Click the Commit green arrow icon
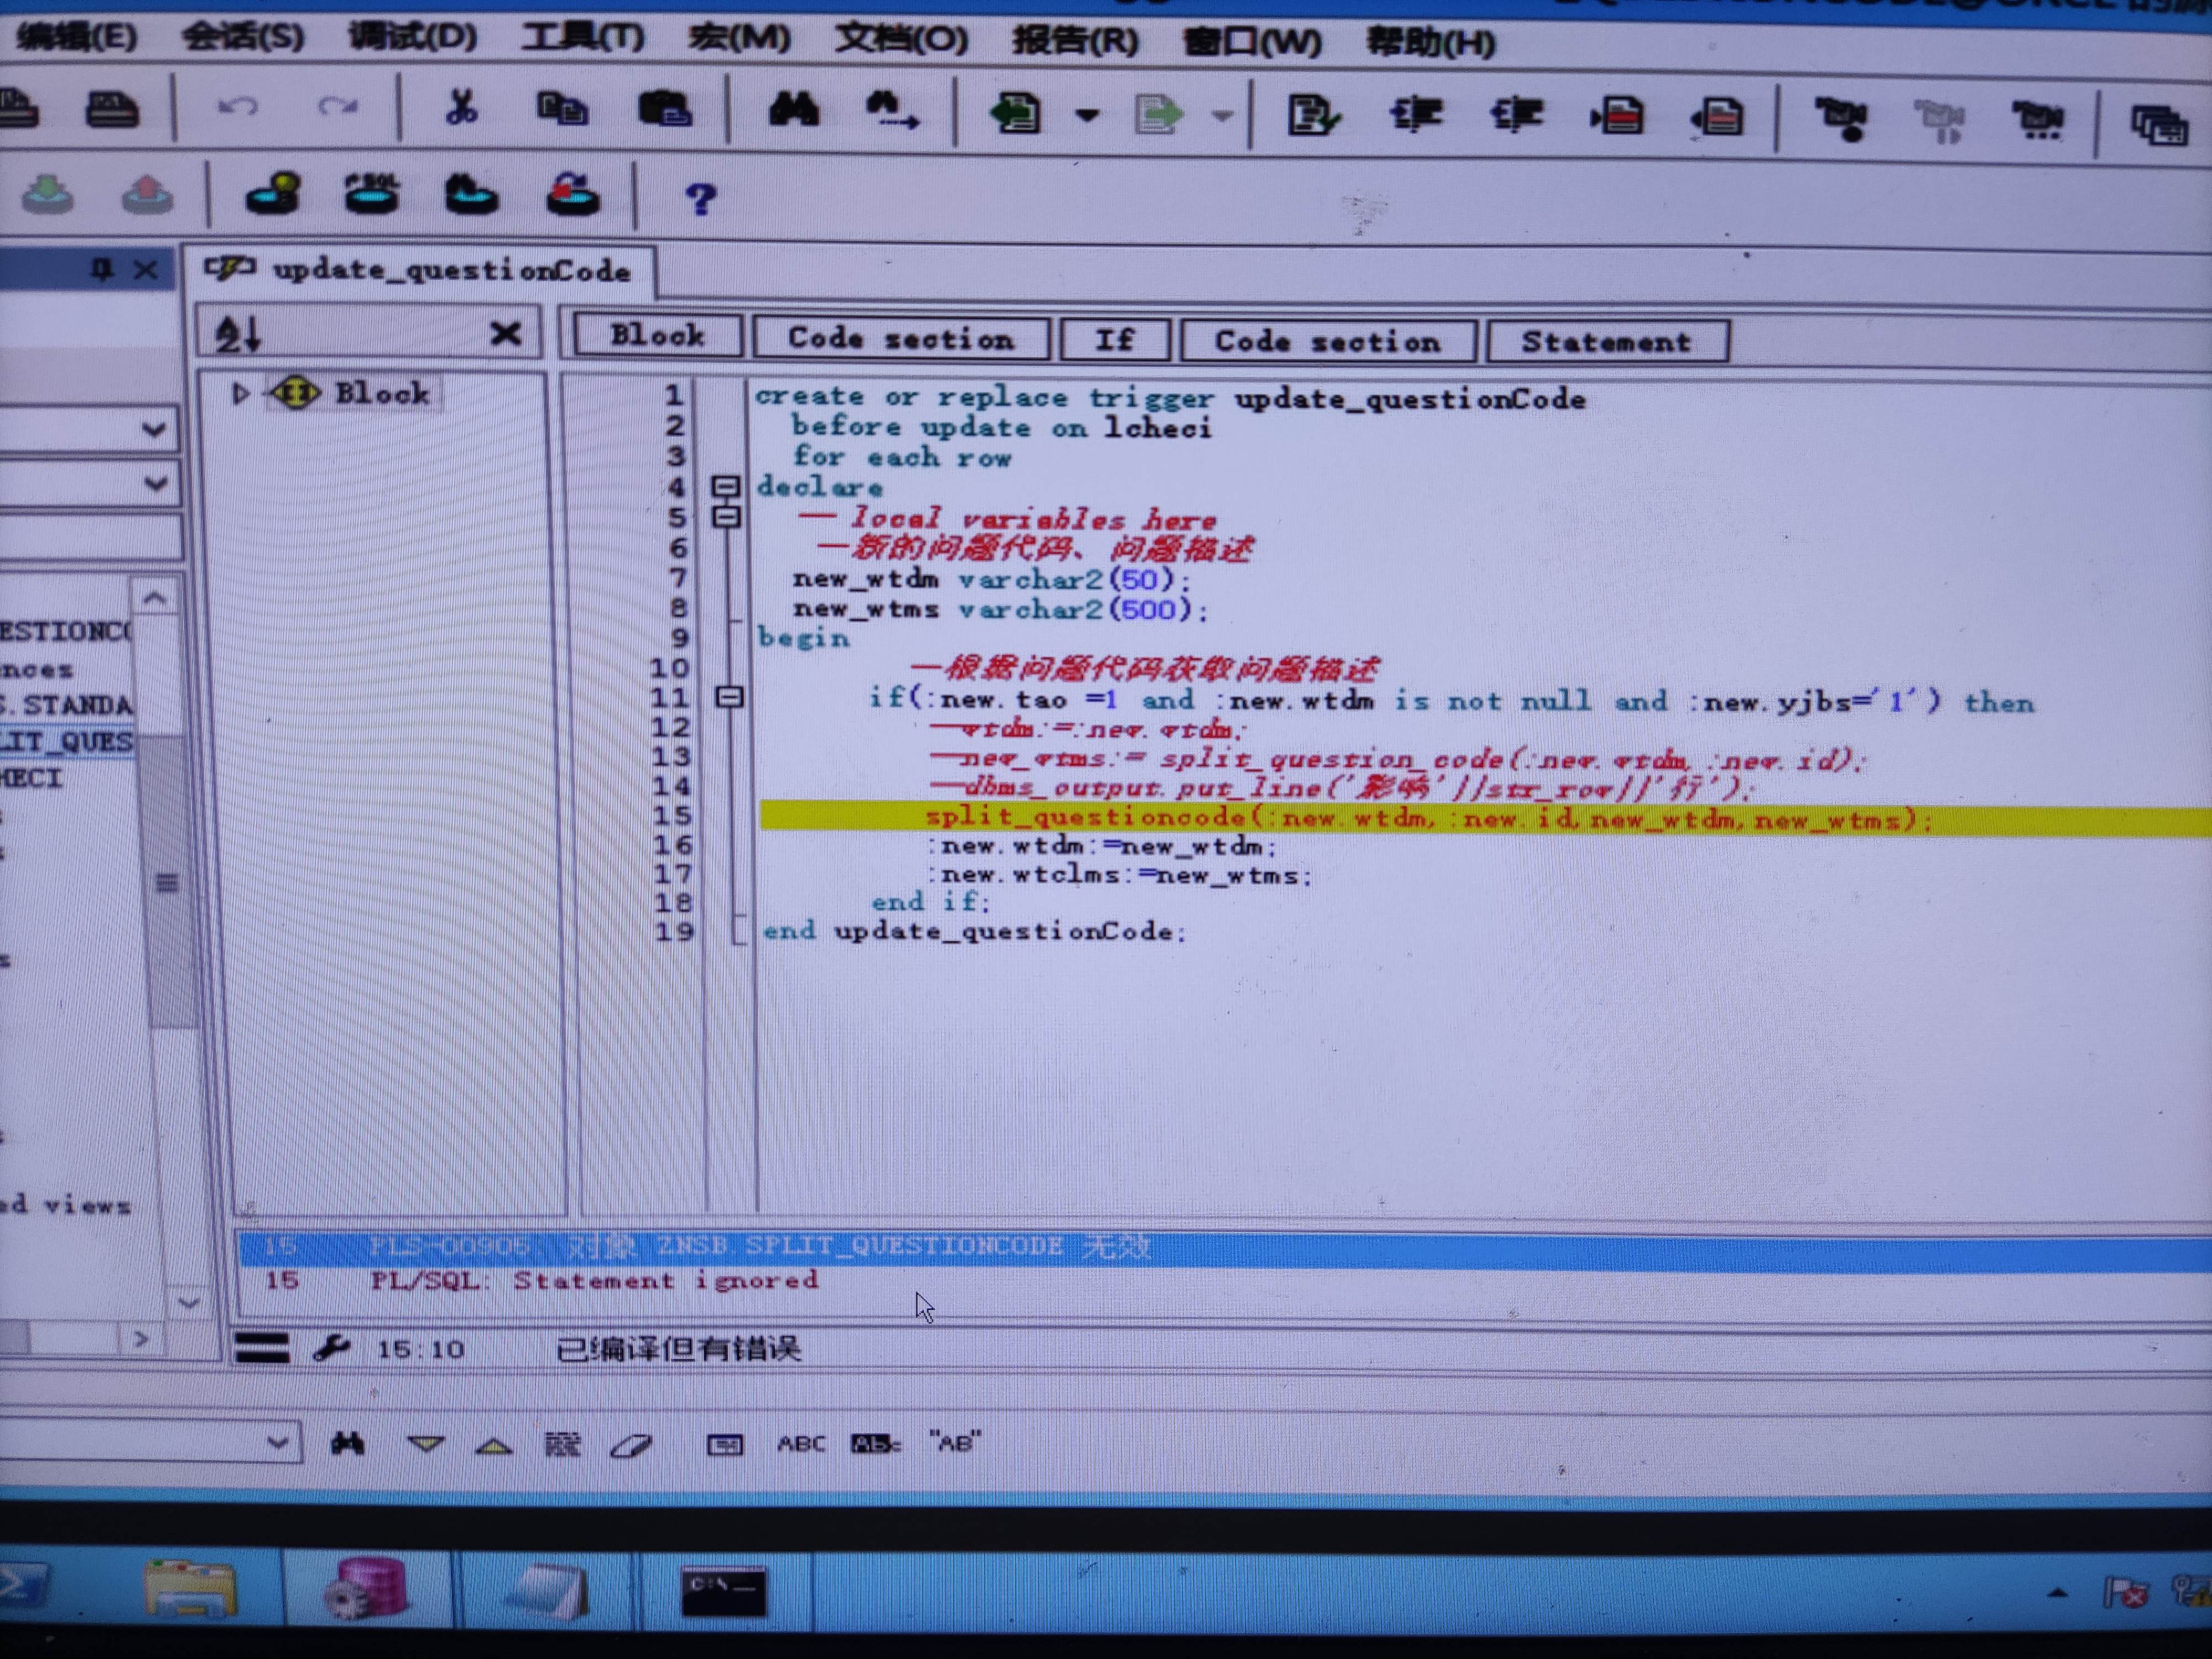This screenshot has height=1659, width=2212. coord(47,194)
